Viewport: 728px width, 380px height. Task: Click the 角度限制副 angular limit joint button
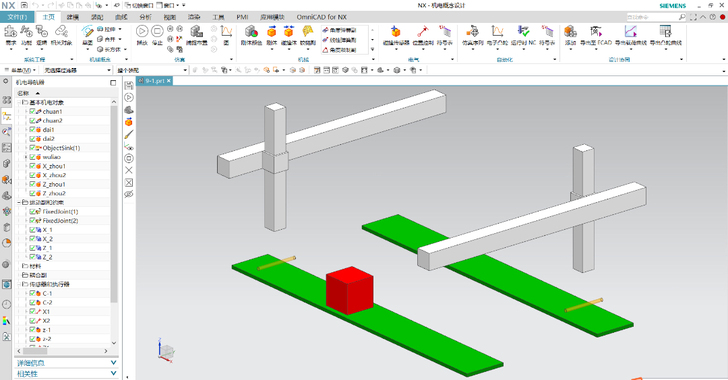pos(339,50)
